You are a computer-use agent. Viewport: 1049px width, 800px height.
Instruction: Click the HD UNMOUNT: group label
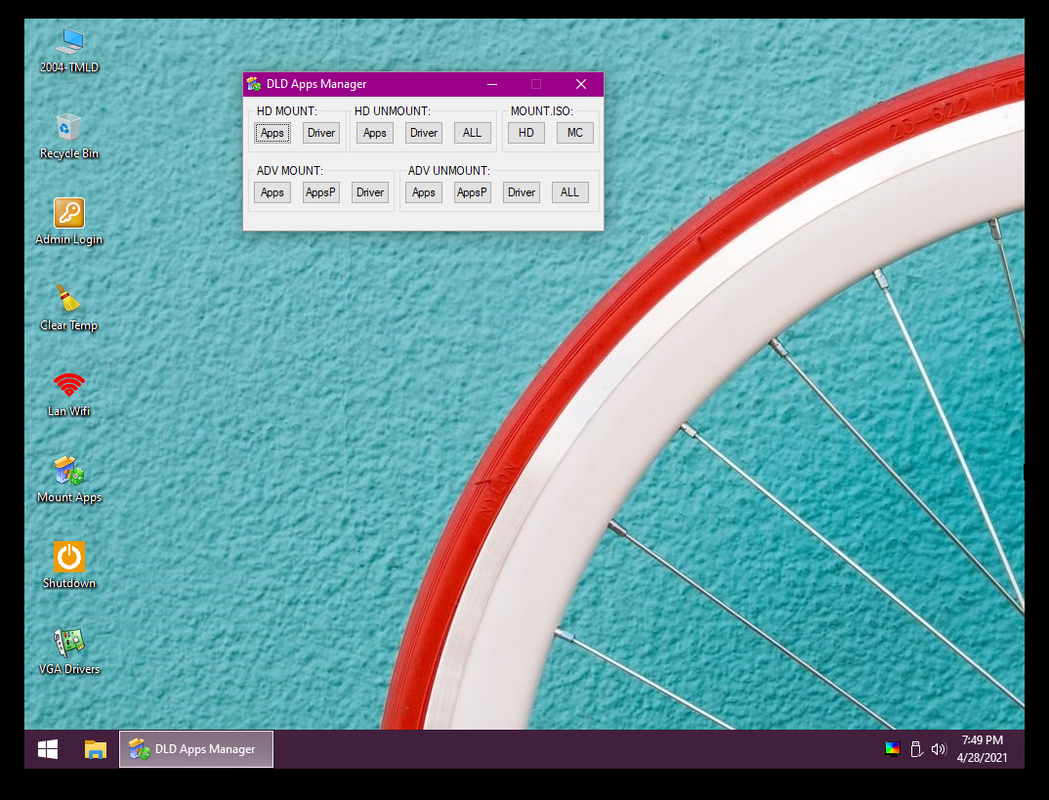pyautogui.click(x=393, y=111)
